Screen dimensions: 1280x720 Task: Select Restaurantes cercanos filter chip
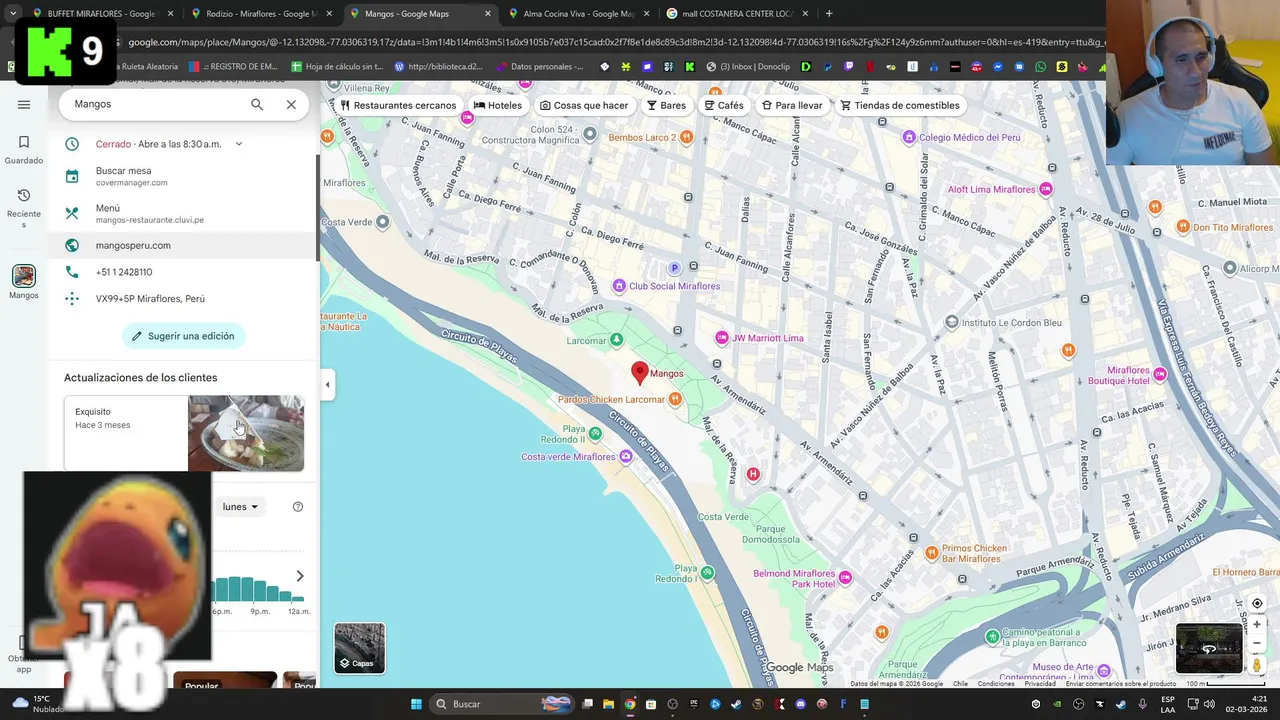click(x=398, y=105)
